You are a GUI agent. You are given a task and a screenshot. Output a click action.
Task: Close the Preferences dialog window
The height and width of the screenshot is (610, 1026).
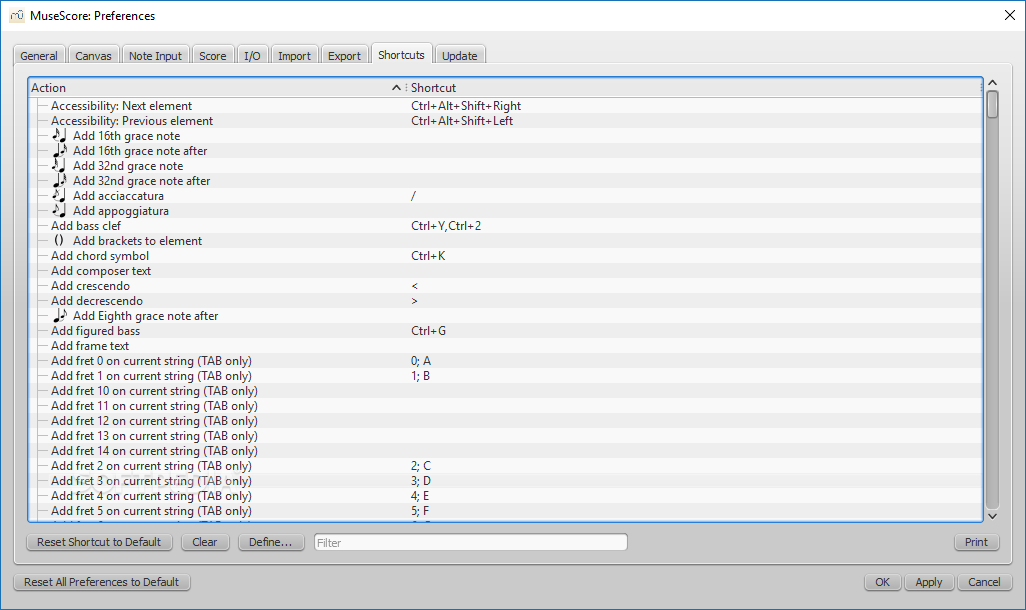[x=1010, y=15]
